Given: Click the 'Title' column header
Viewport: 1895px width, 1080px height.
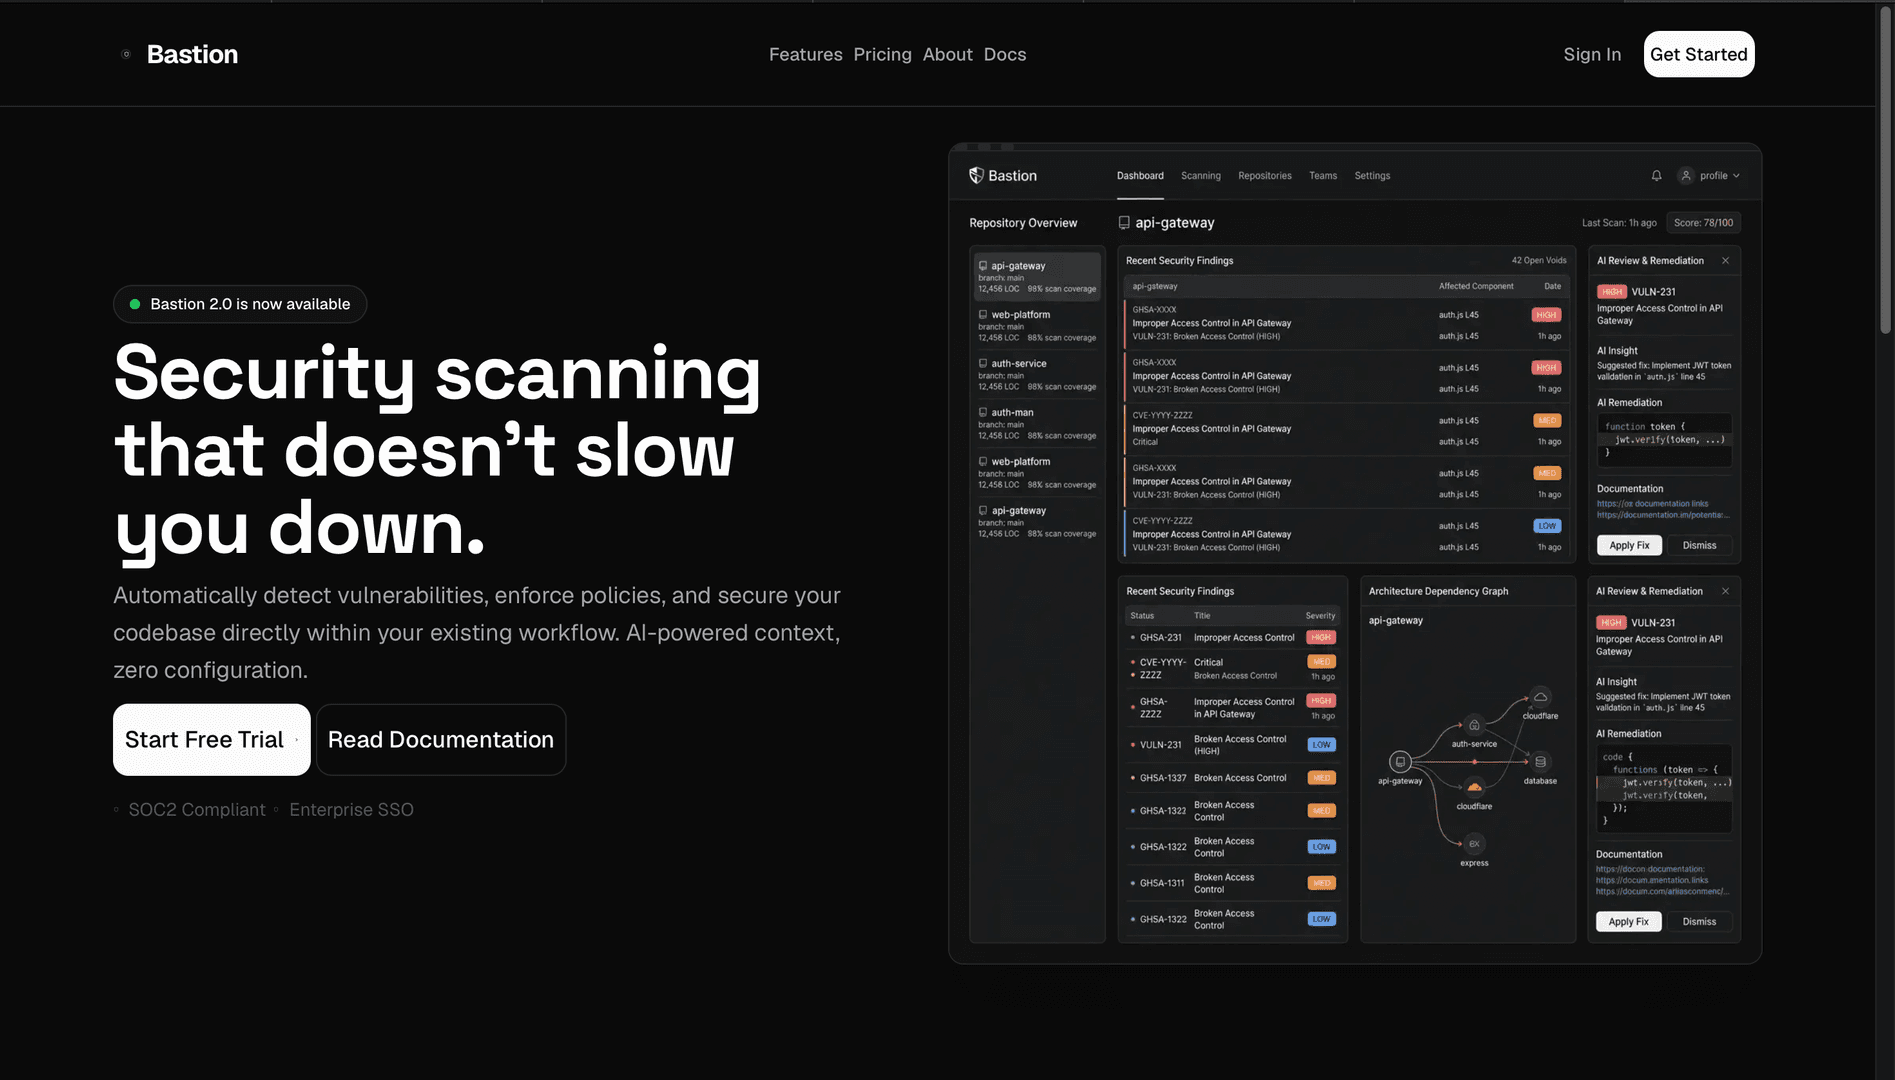Looking at the screenshot, I should (1202, 616).
